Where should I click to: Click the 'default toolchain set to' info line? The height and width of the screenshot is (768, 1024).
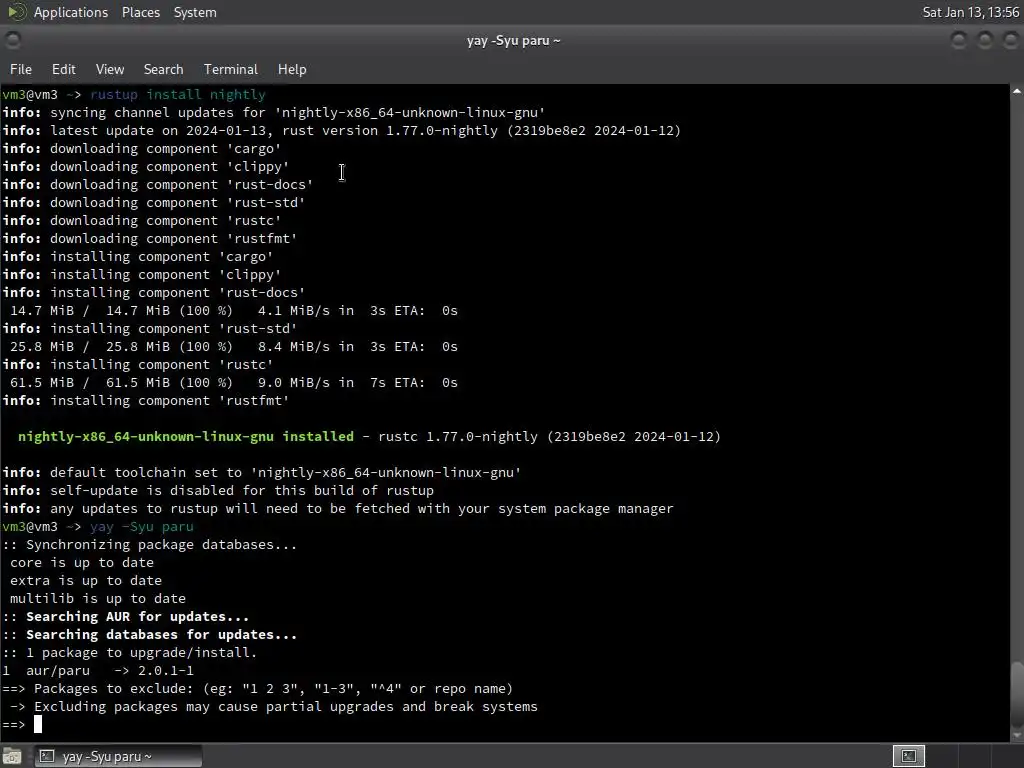coord(261,472)
